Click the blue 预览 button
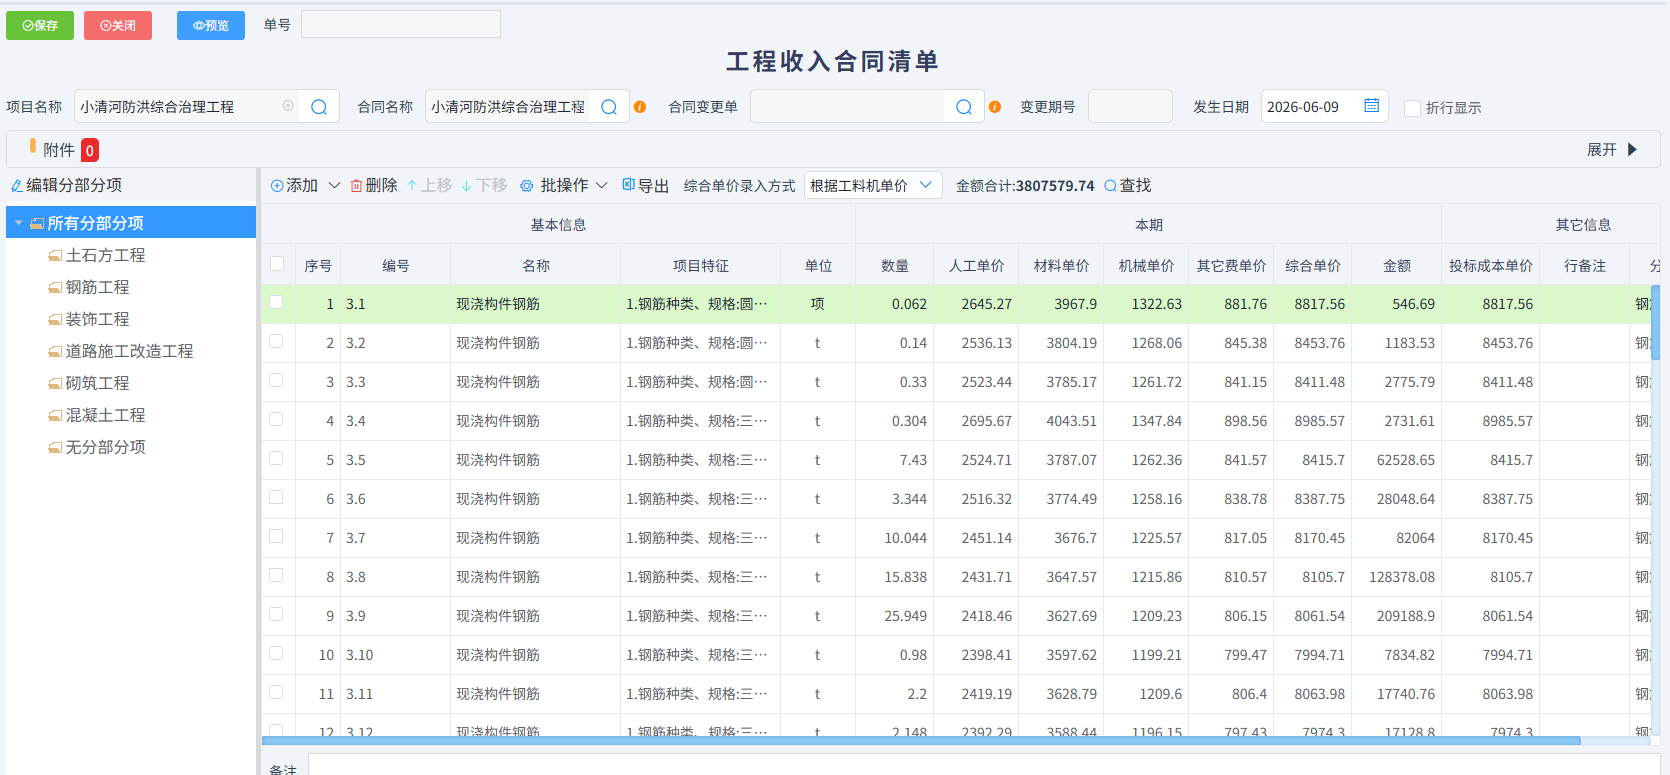 coord(211,25)
